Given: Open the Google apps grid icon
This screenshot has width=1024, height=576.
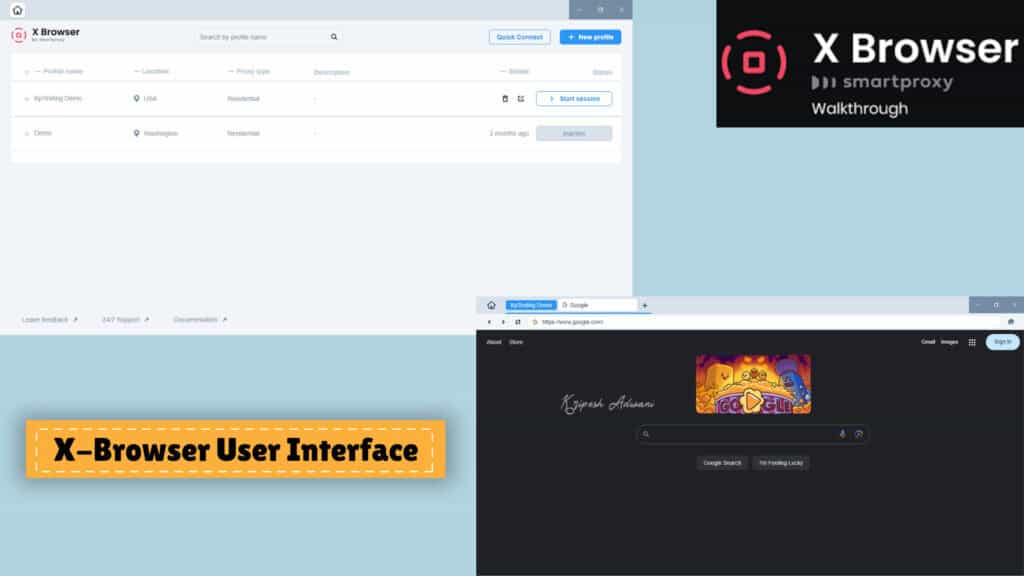Looking at the screenshot, I should 971,342.
